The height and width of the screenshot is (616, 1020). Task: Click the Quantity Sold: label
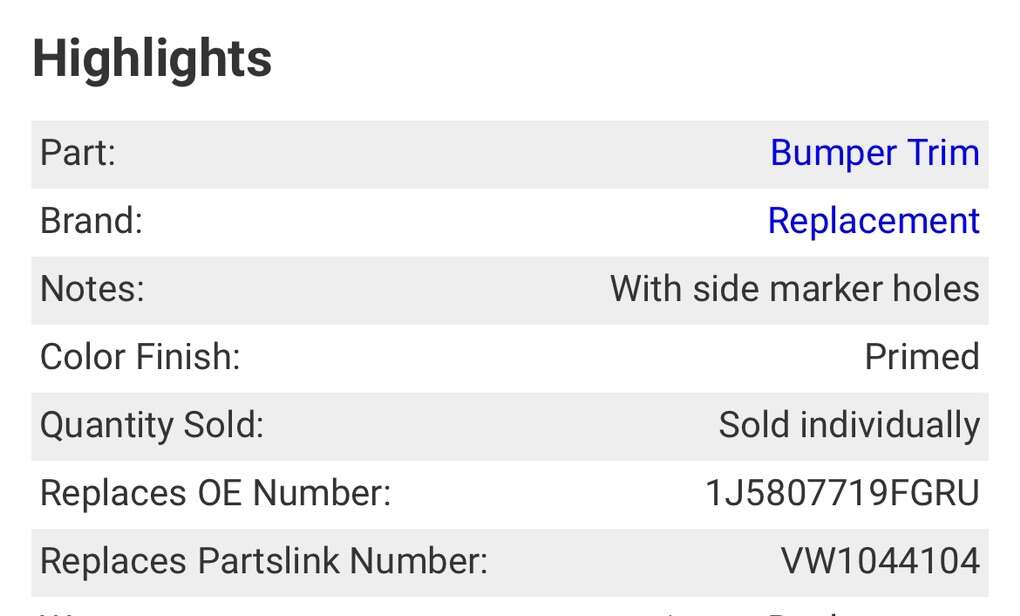coord(151,425)
